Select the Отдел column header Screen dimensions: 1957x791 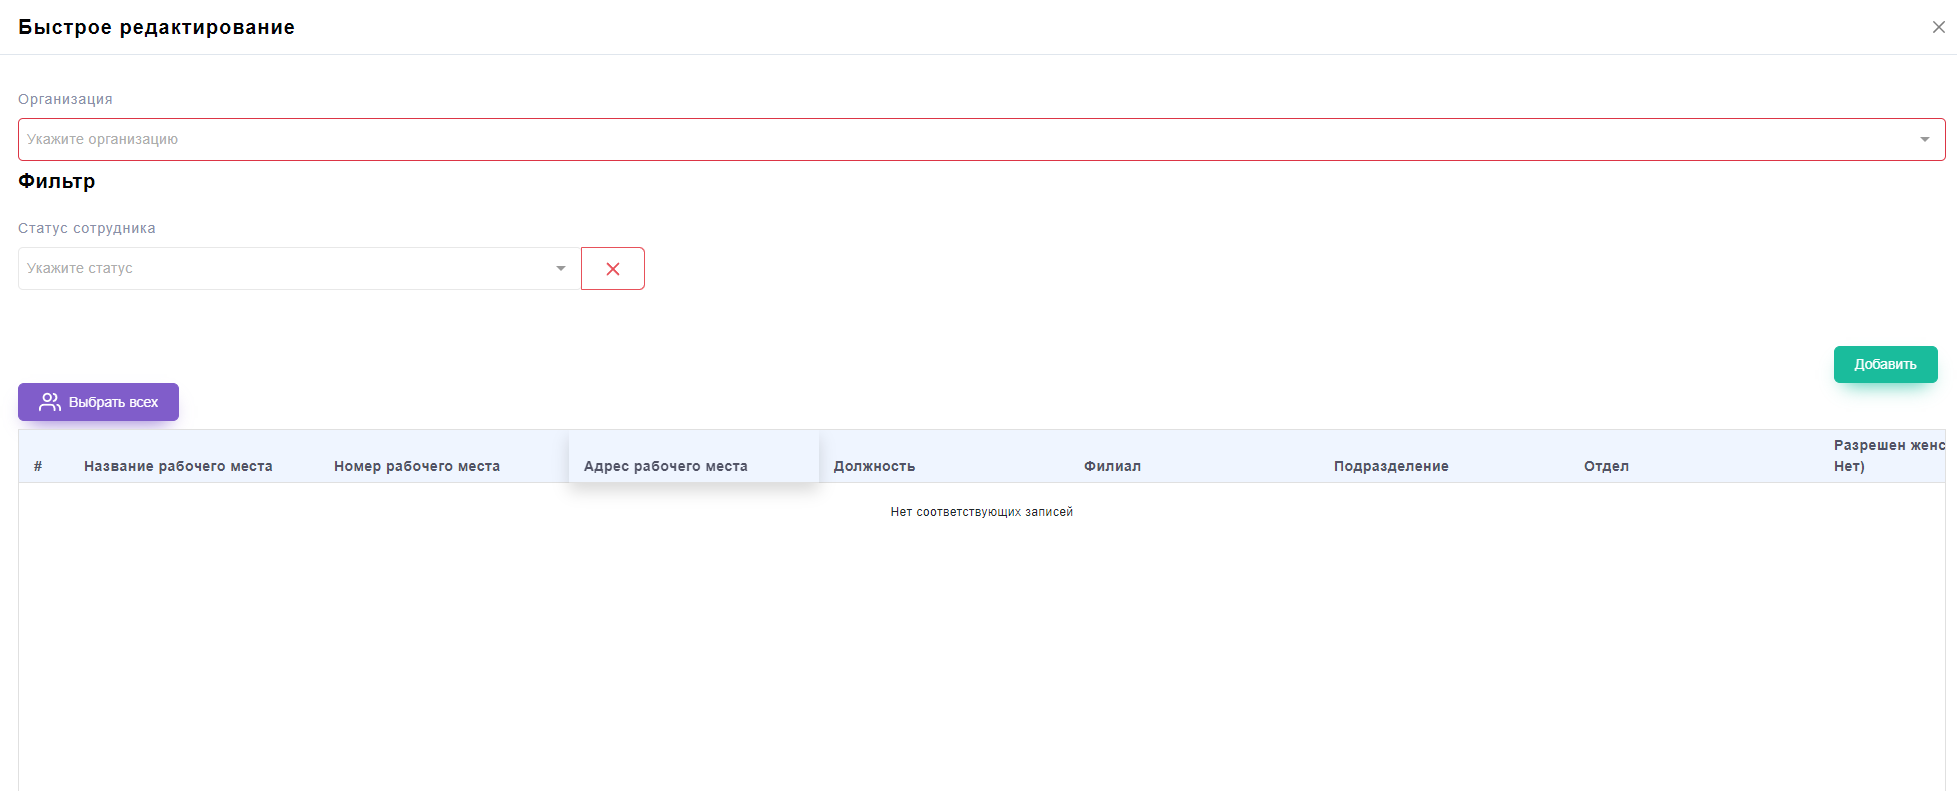1606,466
